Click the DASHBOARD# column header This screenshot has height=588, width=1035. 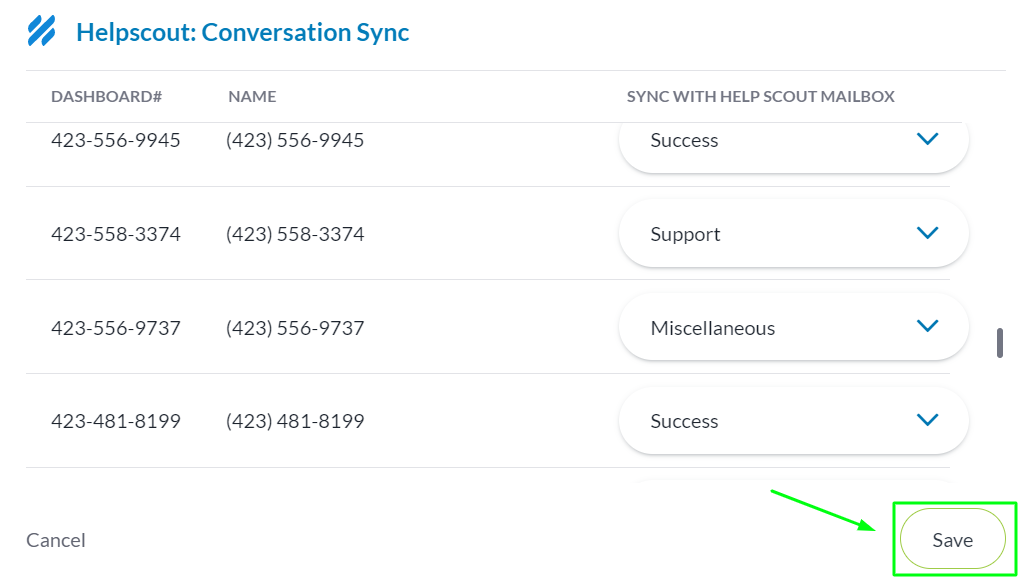(106, 97)
